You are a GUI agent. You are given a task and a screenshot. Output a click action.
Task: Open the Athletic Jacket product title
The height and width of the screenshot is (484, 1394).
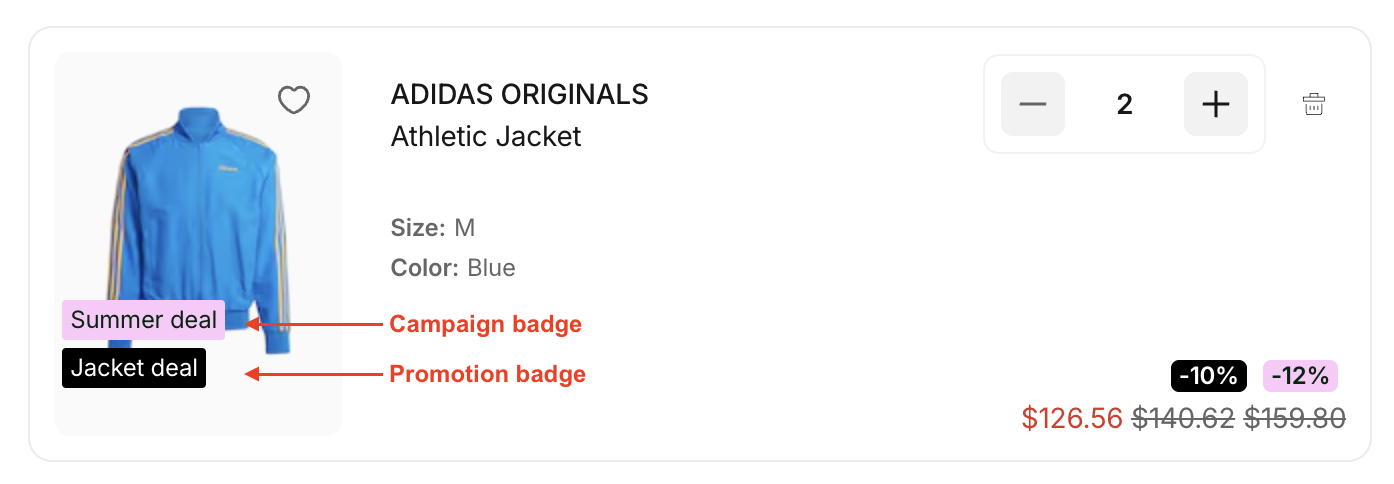coord(486,136)
